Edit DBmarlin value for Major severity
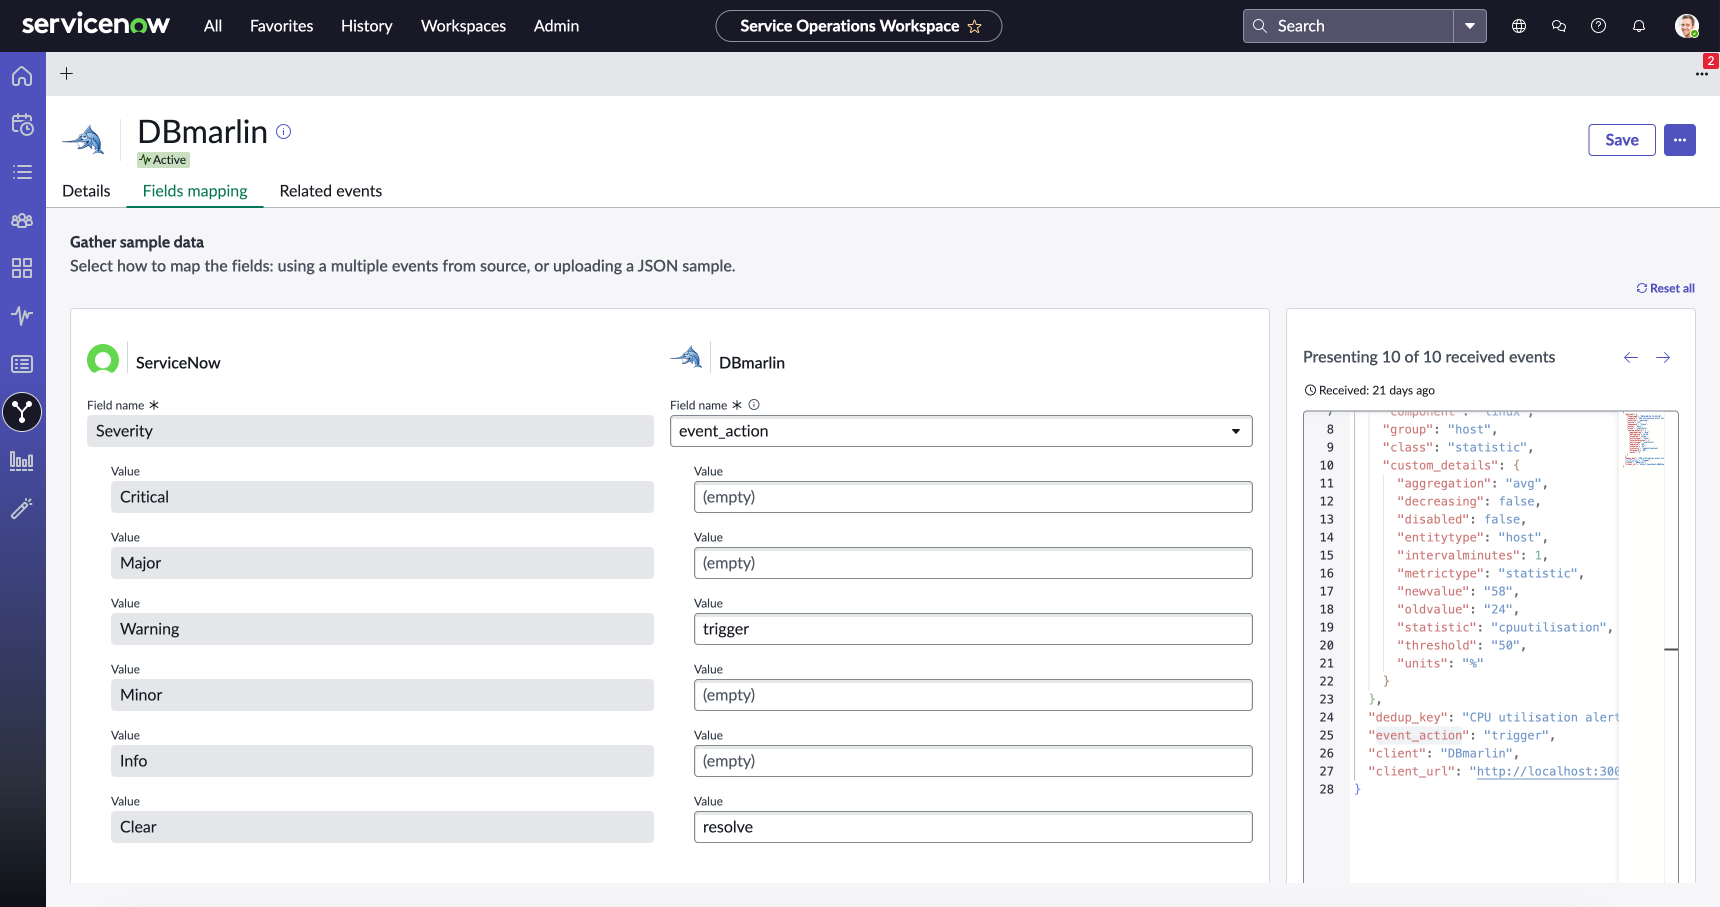 tap(973, 563)
